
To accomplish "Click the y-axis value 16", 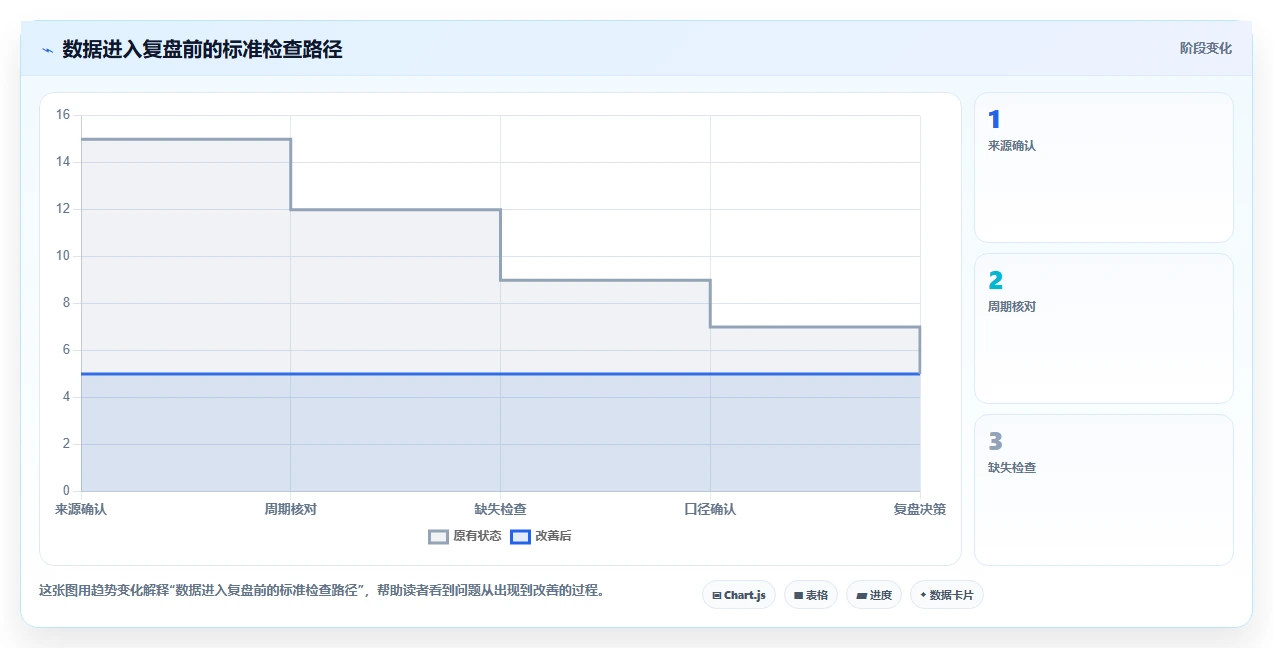I will [x=63, y=115].
